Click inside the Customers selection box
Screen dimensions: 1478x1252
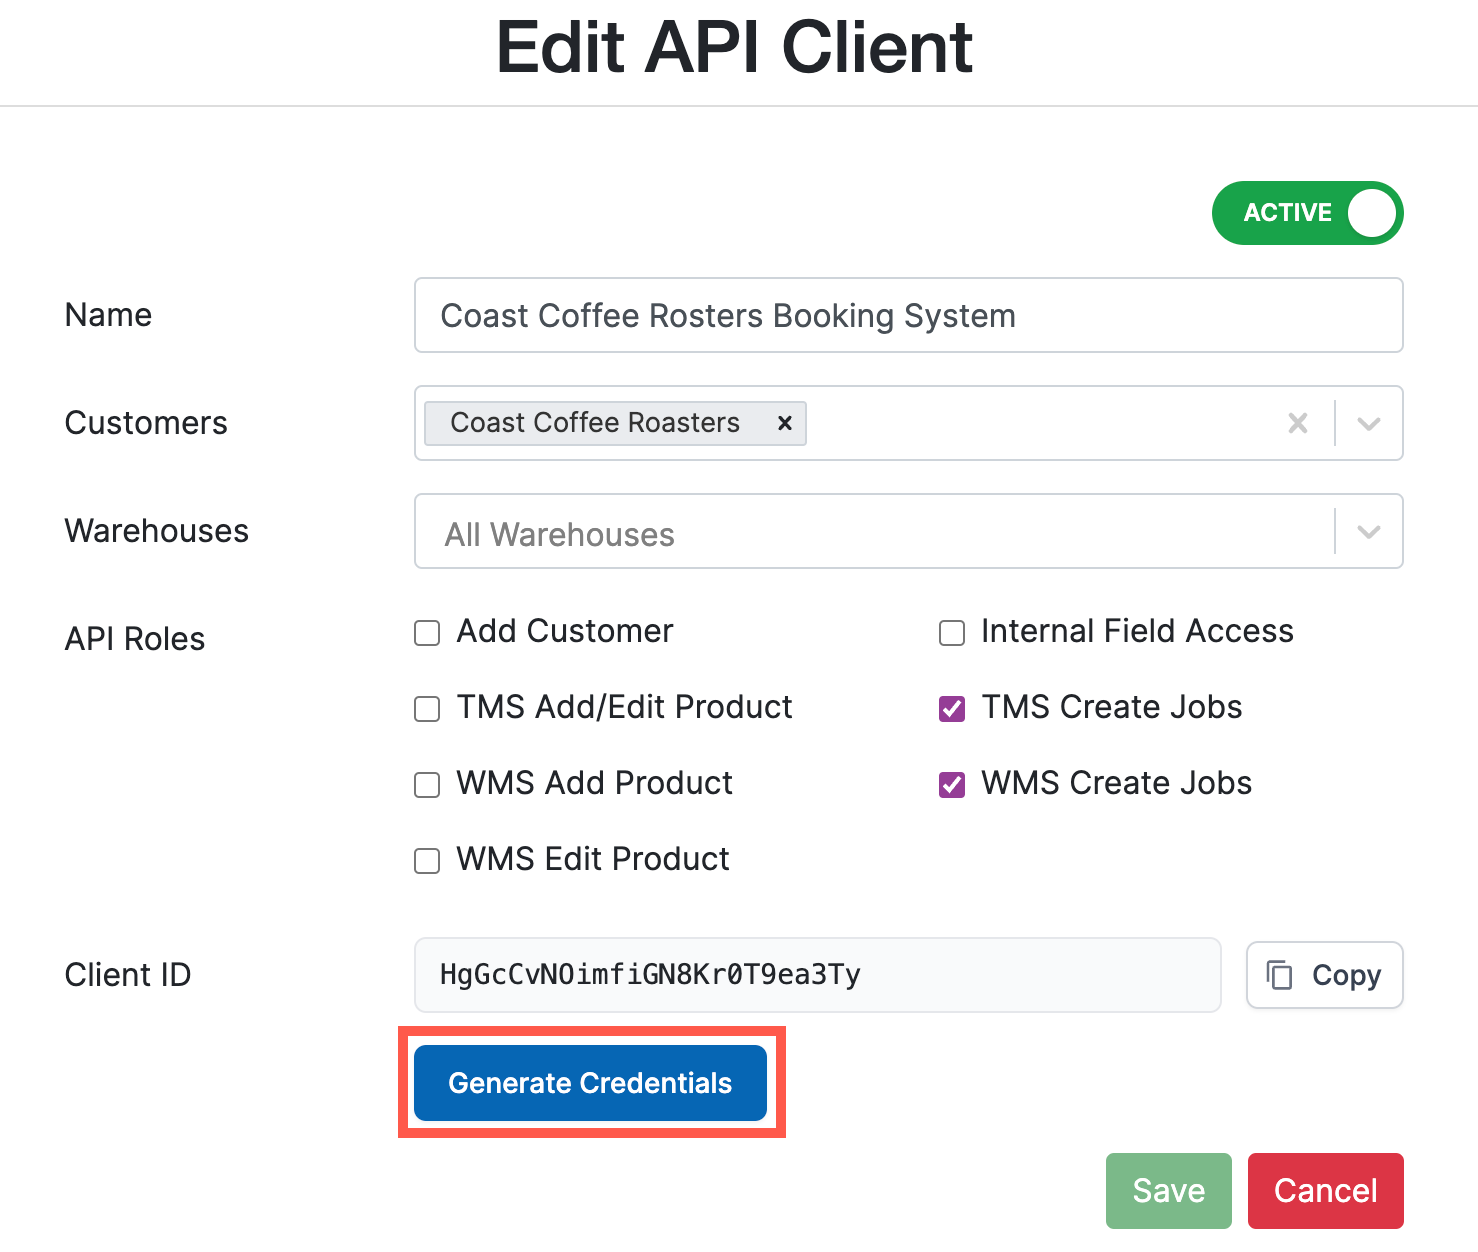(x=1000, y=423)
